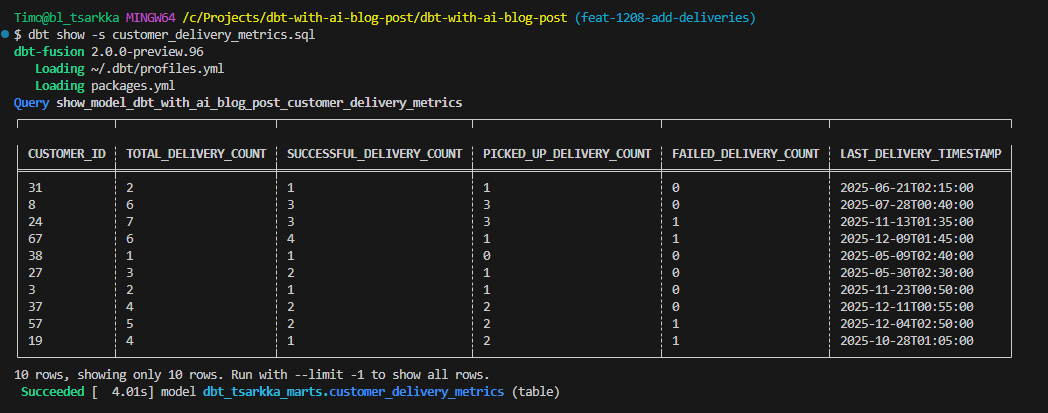Click the CUSTOMER_ID column header
Screen dimensions: 1048x413
67,154
